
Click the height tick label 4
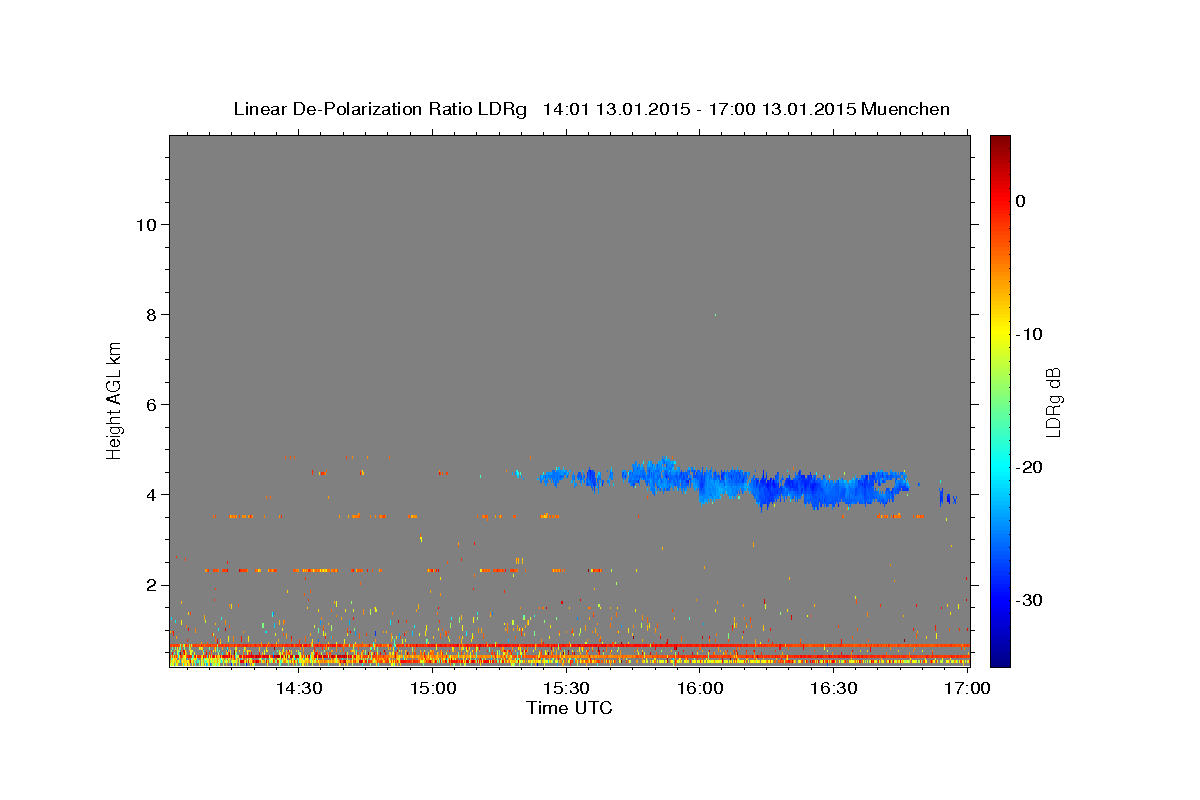pos(149,494)
